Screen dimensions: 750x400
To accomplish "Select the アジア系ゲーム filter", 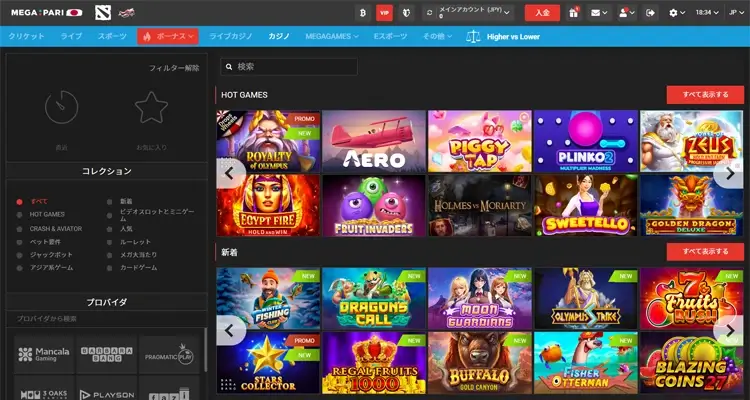I will click(x=51, y=268).
